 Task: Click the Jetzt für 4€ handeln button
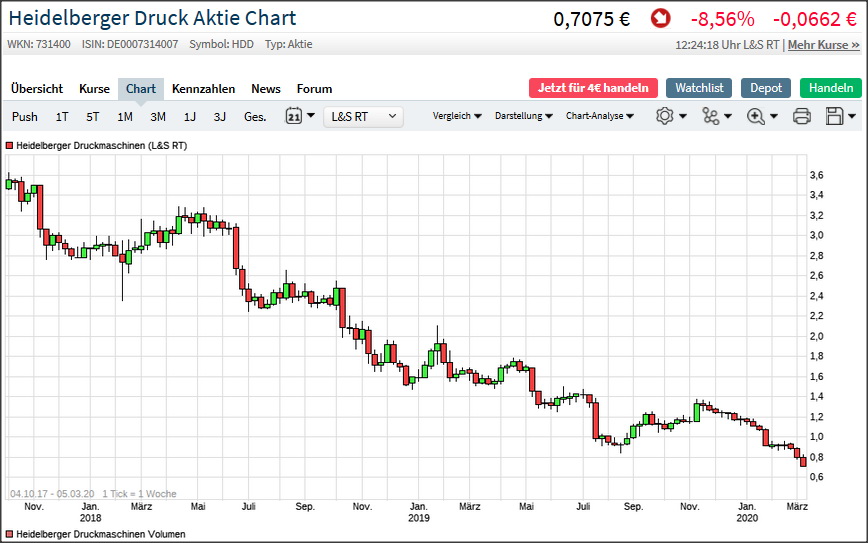pyautogui.click(x=594, y=88)
